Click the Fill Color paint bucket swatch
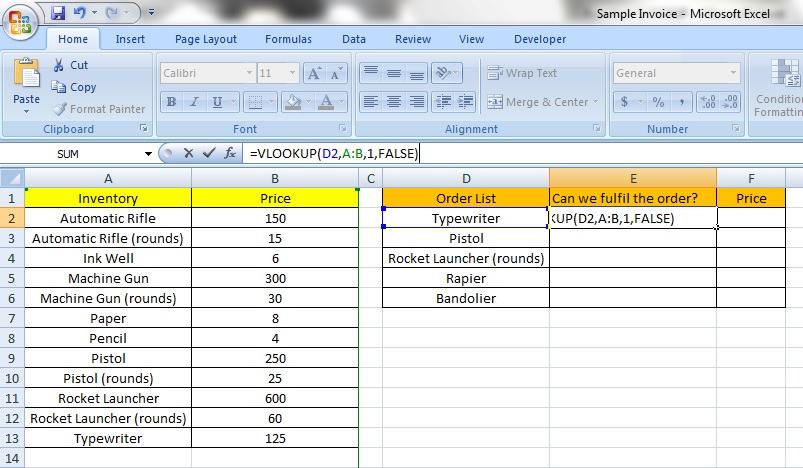The width and height of the screenshot is (803, 468). pos(292,102)
